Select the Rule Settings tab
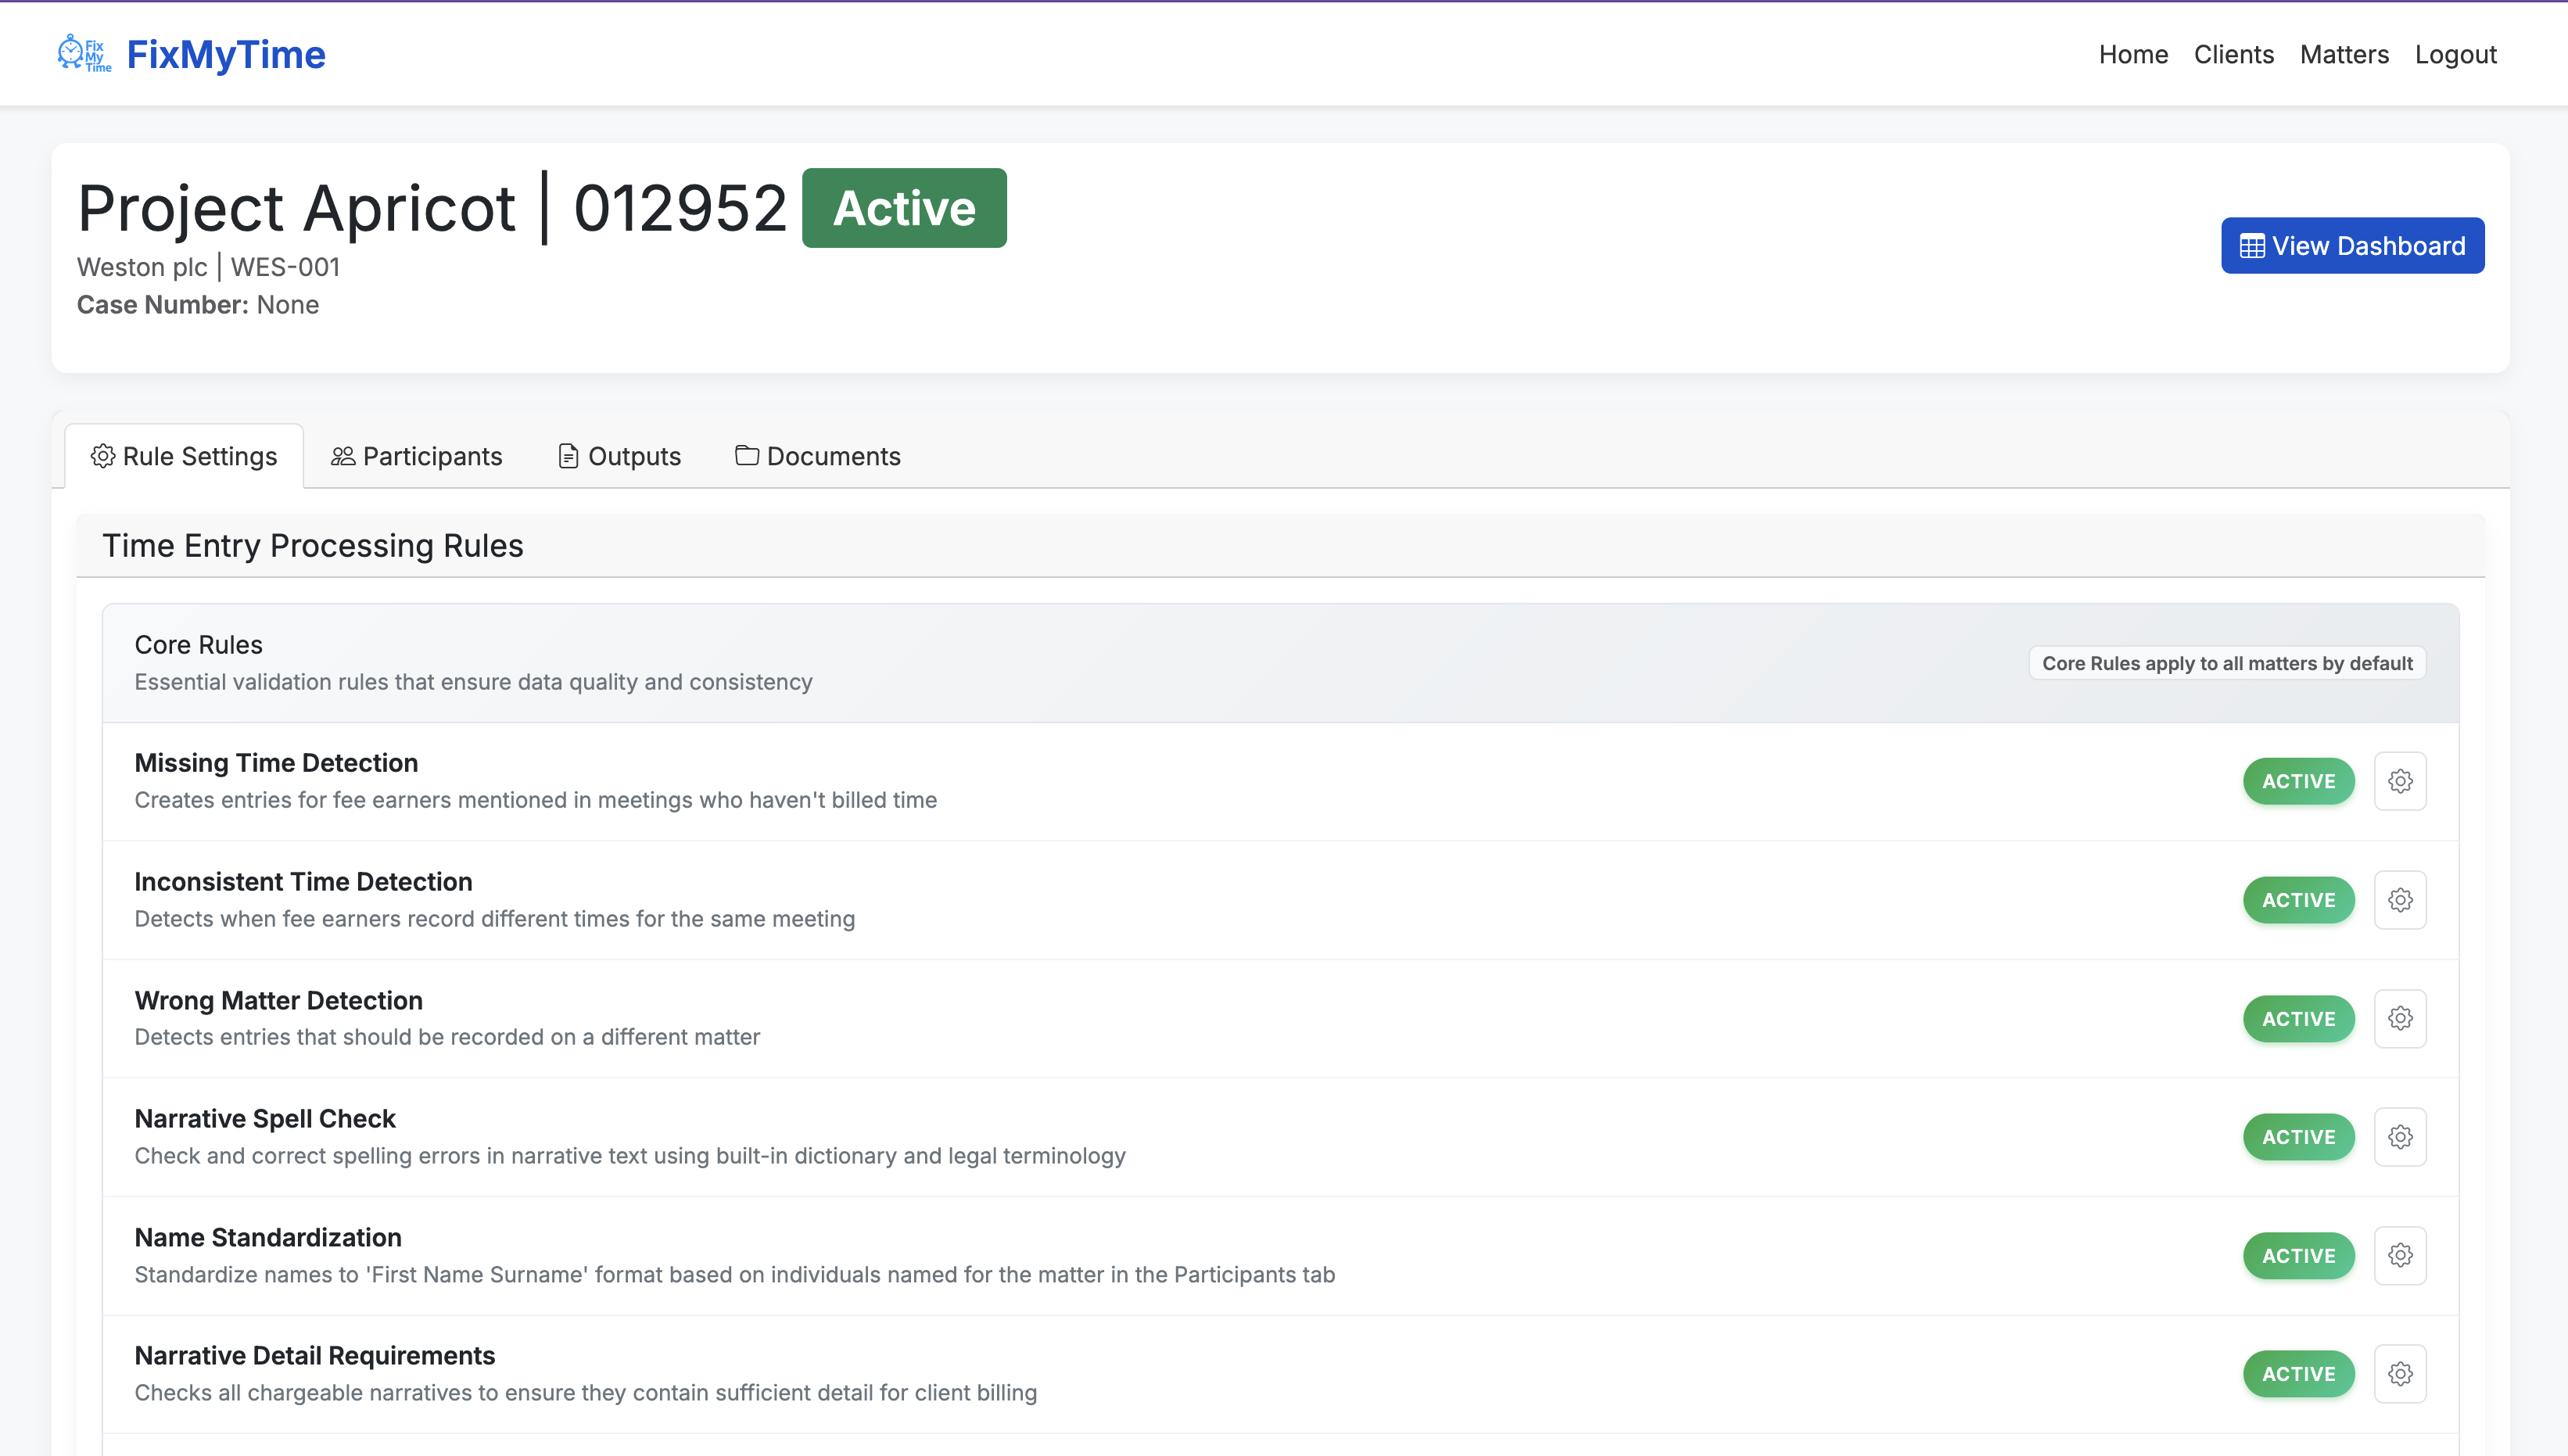The image size is (2568, 1456). 184,456
